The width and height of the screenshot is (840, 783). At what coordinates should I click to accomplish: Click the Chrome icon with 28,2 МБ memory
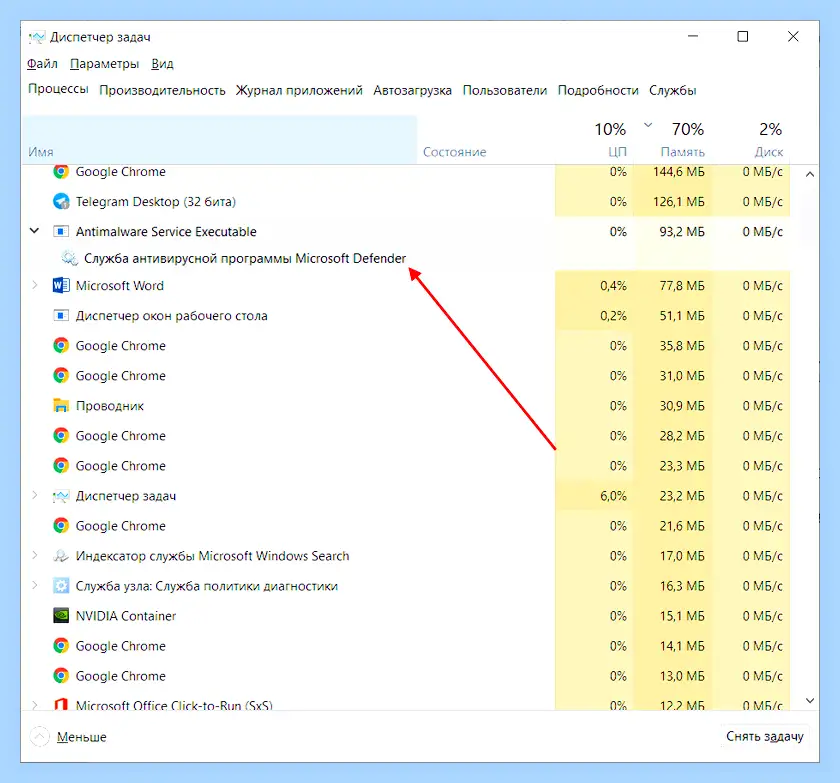pyautogui.click(x=61, y=435)
